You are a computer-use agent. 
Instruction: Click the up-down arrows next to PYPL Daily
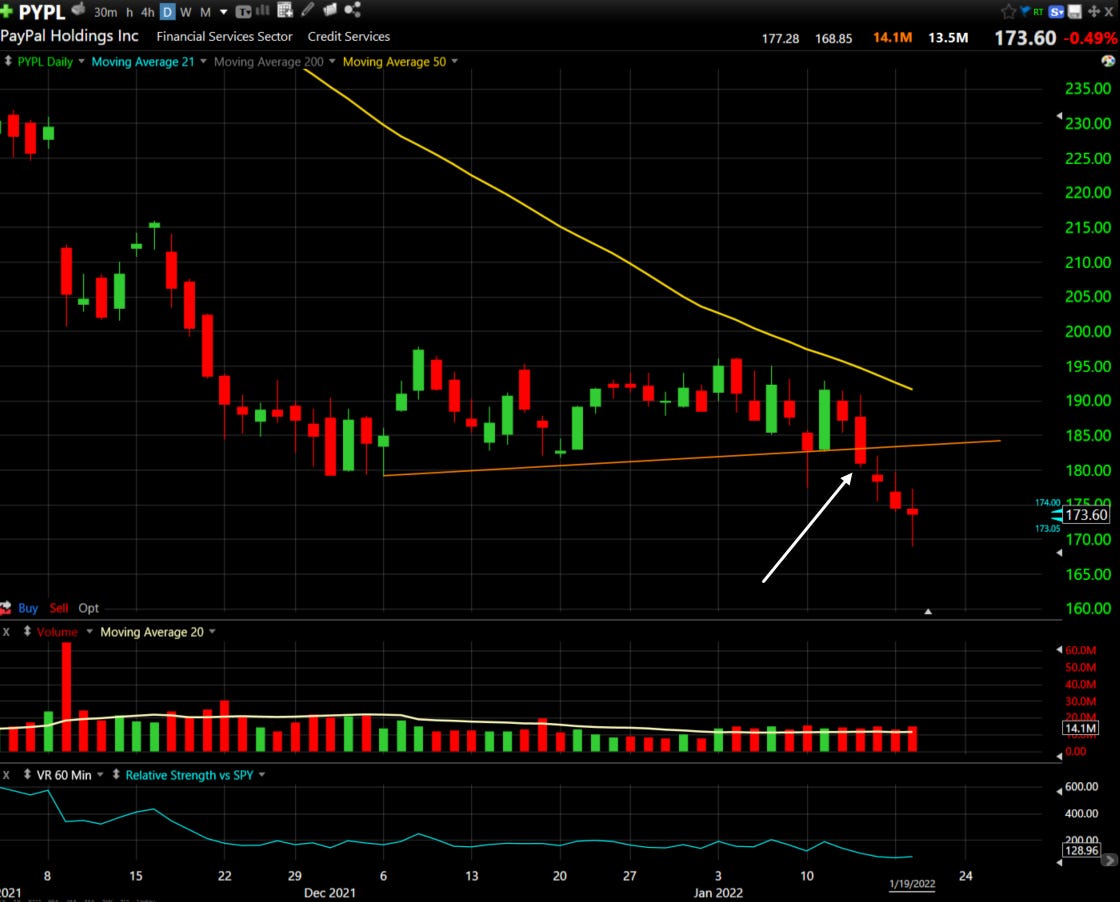click(8, 61)
